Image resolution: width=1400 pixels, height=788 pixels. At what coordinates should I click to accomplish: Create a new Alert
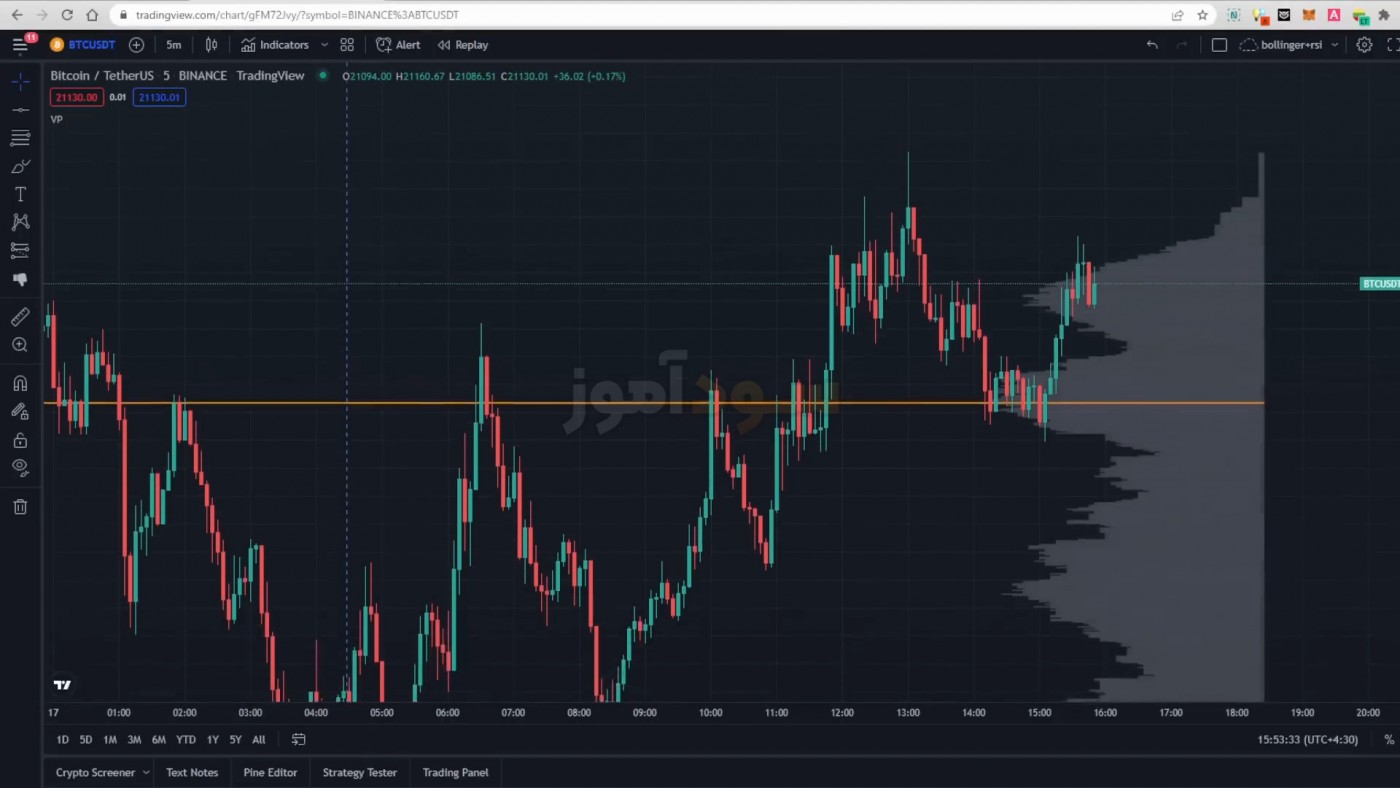[398, 45]
